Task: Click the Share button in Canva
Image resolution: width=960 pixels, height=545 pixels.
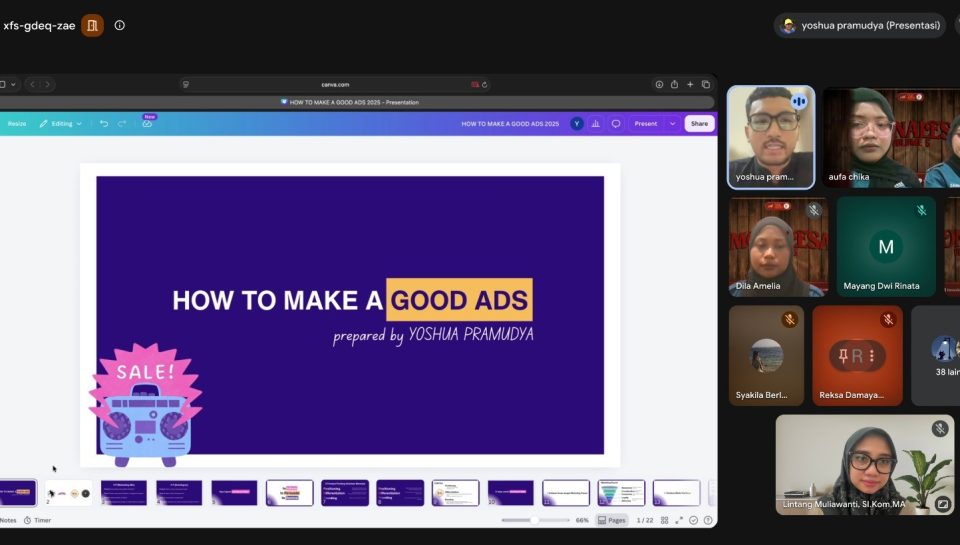Action: (699, 124)
